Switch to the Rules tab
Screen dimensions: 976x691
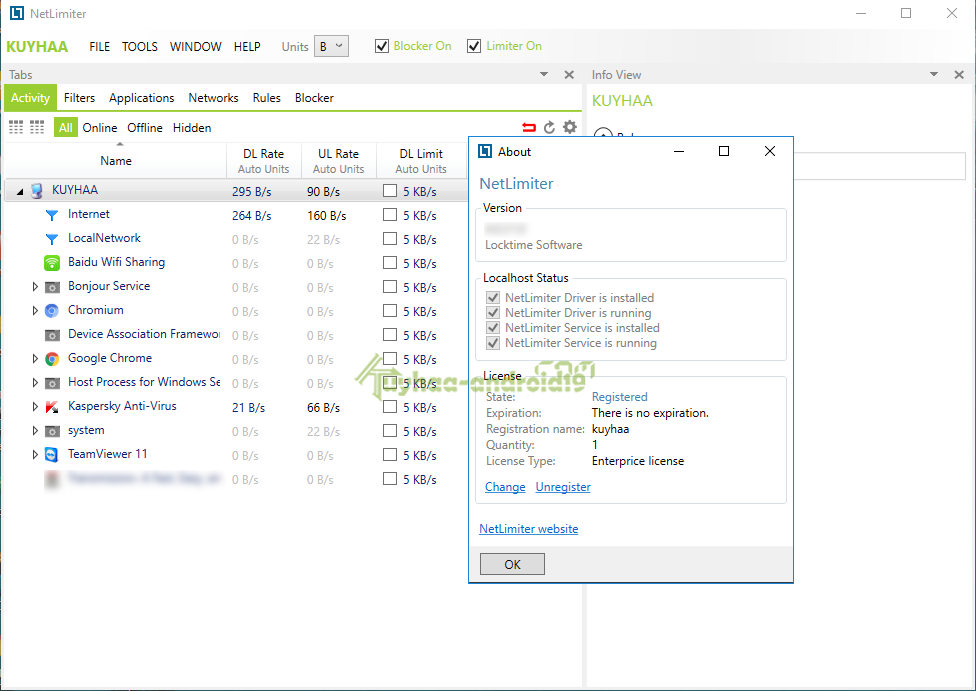click(x=266, y=98)
